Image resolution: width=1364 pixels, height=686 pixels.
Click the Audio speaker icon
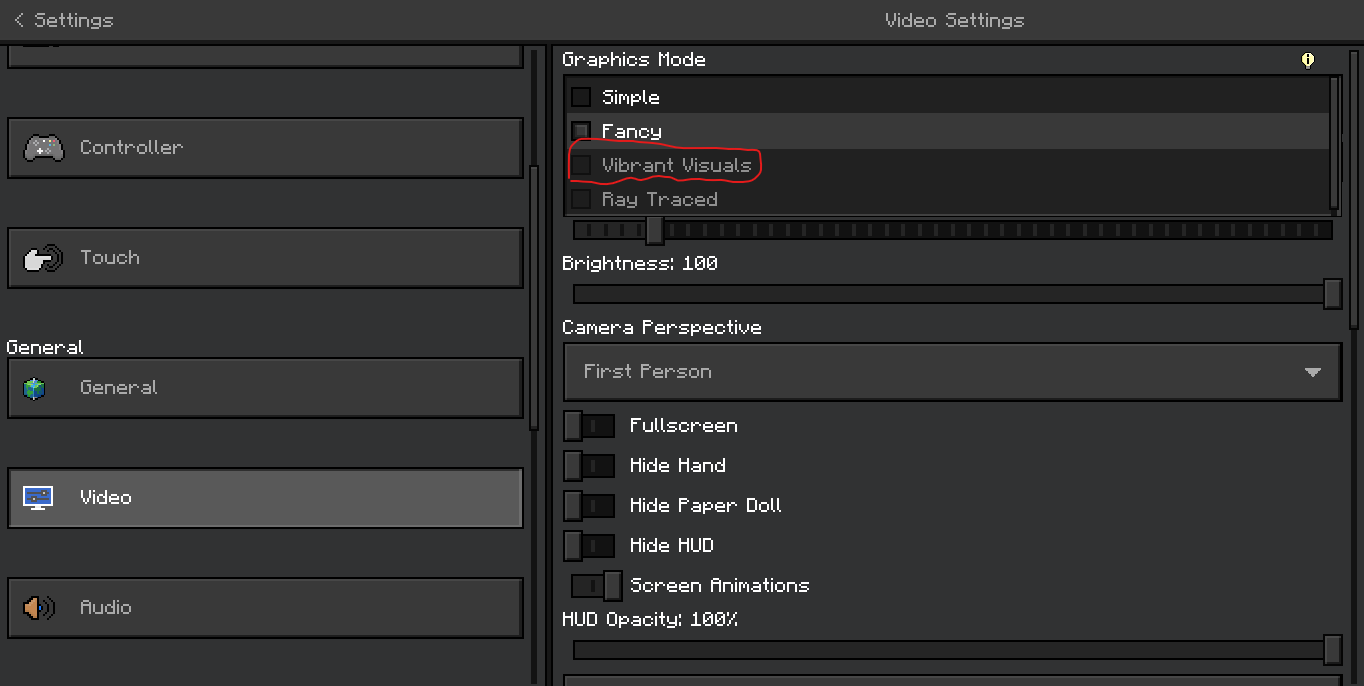(39, 608)
